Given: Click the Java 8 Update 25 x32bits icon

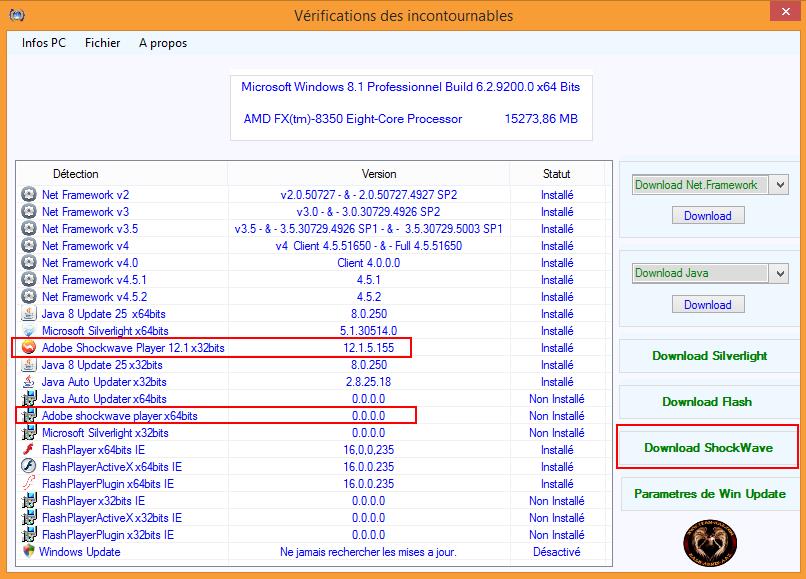Looking at the screenshot, I should (29, 365).
